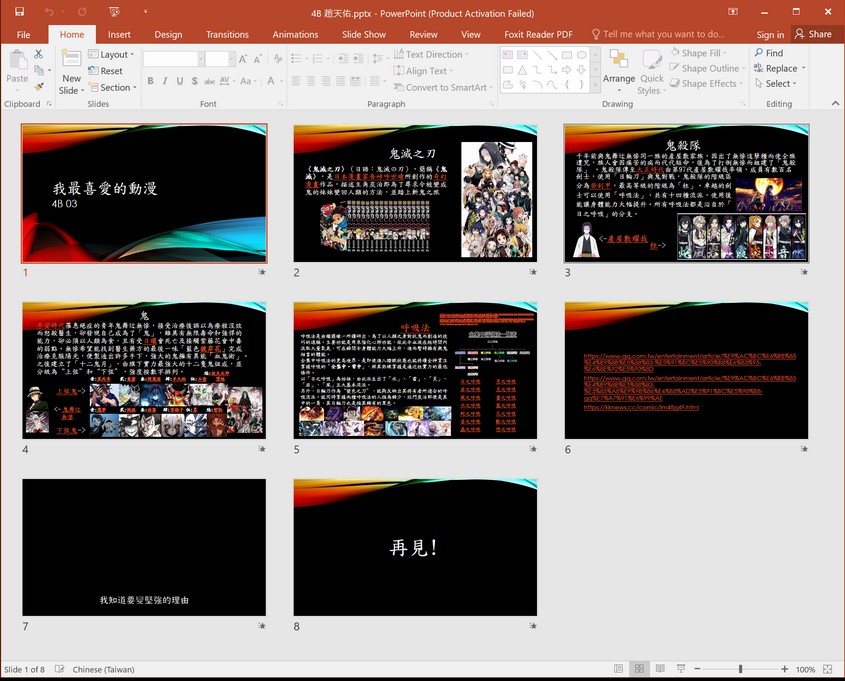Click Increase Font Size icon

point(243,59)
